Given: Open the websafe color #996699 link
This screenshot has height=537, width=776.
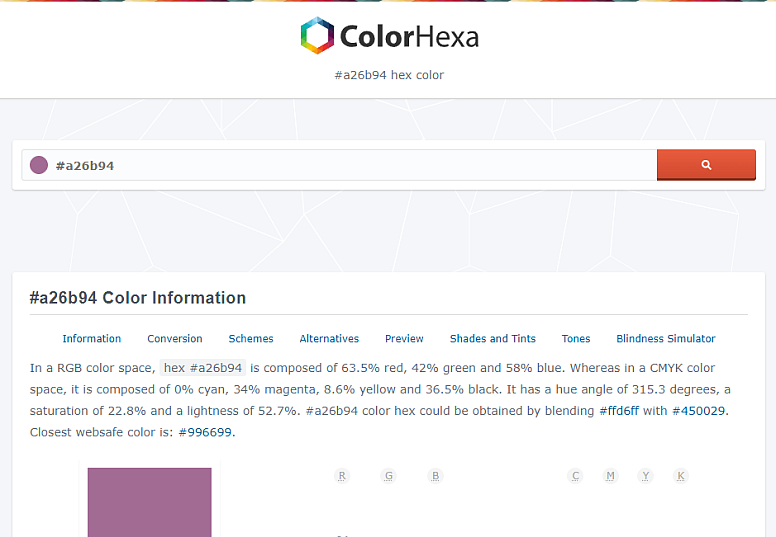Looking at the screenshot, I should 205,432.
